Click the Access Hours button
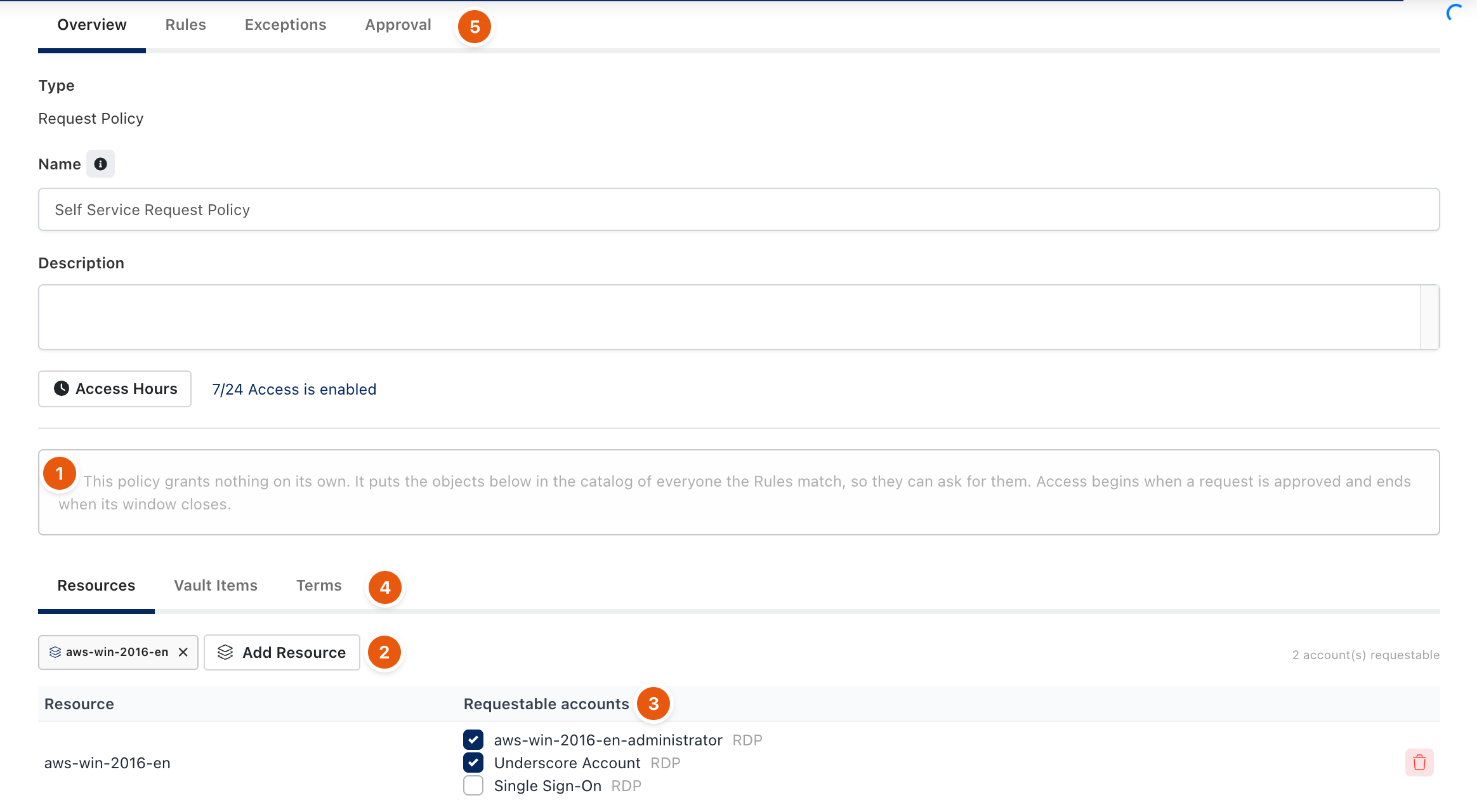 [115, 389]
